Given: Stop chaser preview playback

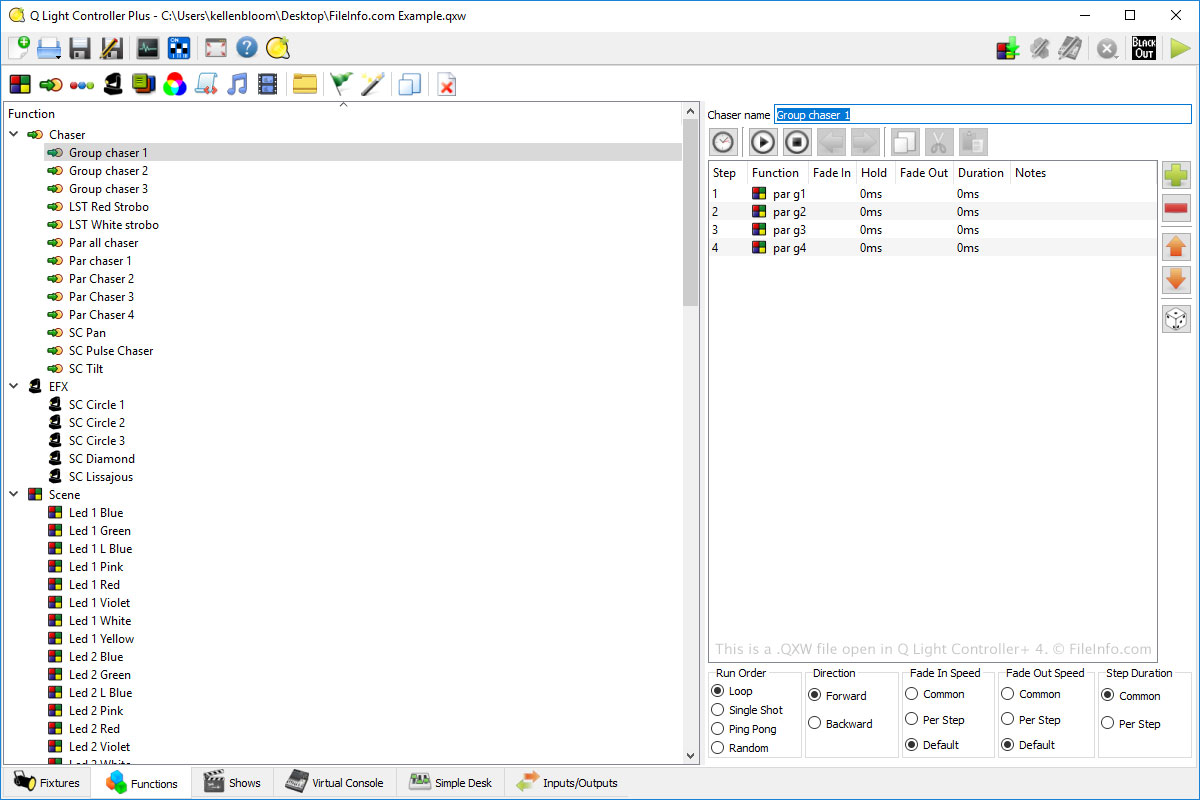Looking at the screenshot, I should [x=796, y=142].
